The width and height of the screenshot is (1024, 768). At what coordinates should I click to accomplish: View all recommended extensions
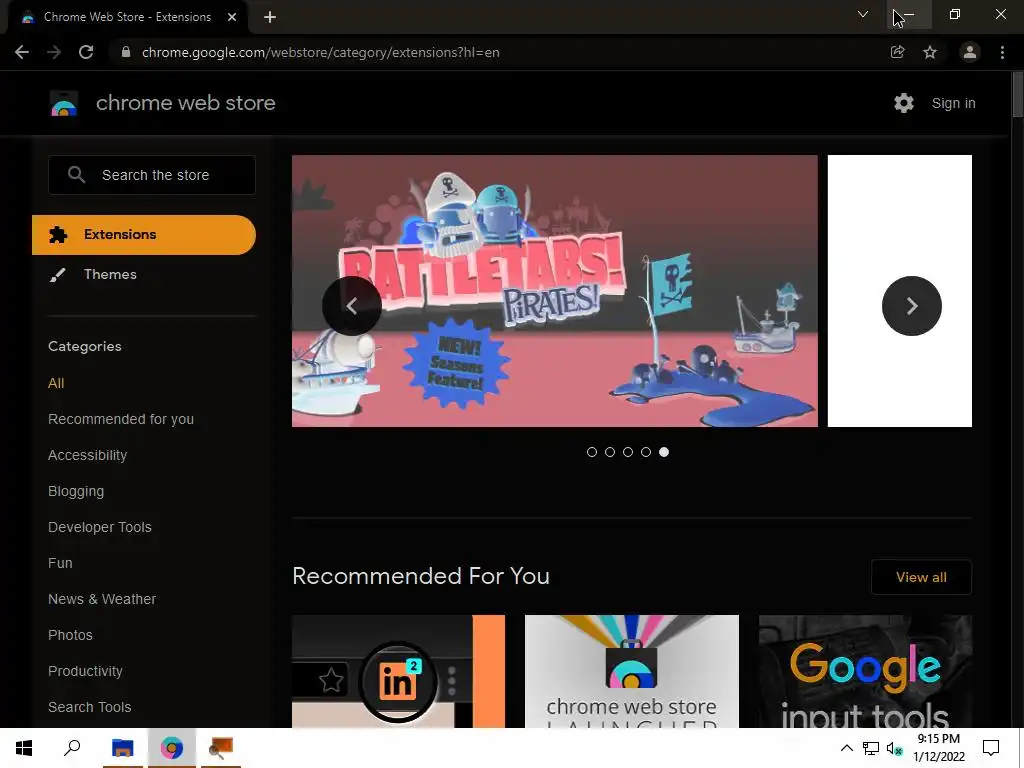click(921, 577)
